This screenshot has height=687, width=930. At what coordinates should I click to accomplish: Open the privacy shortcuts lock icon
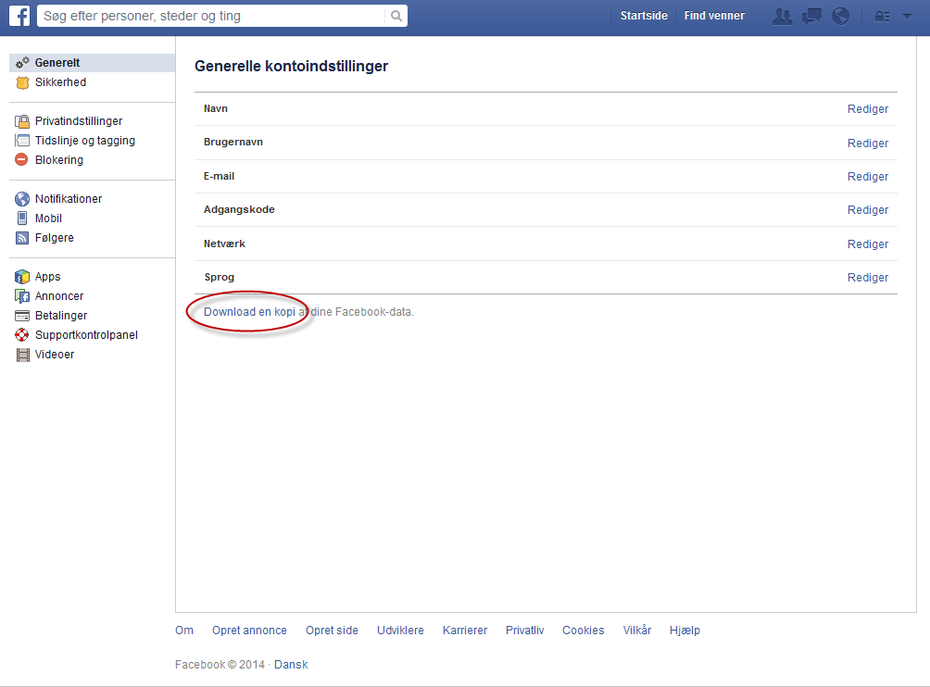click(883, 16)
